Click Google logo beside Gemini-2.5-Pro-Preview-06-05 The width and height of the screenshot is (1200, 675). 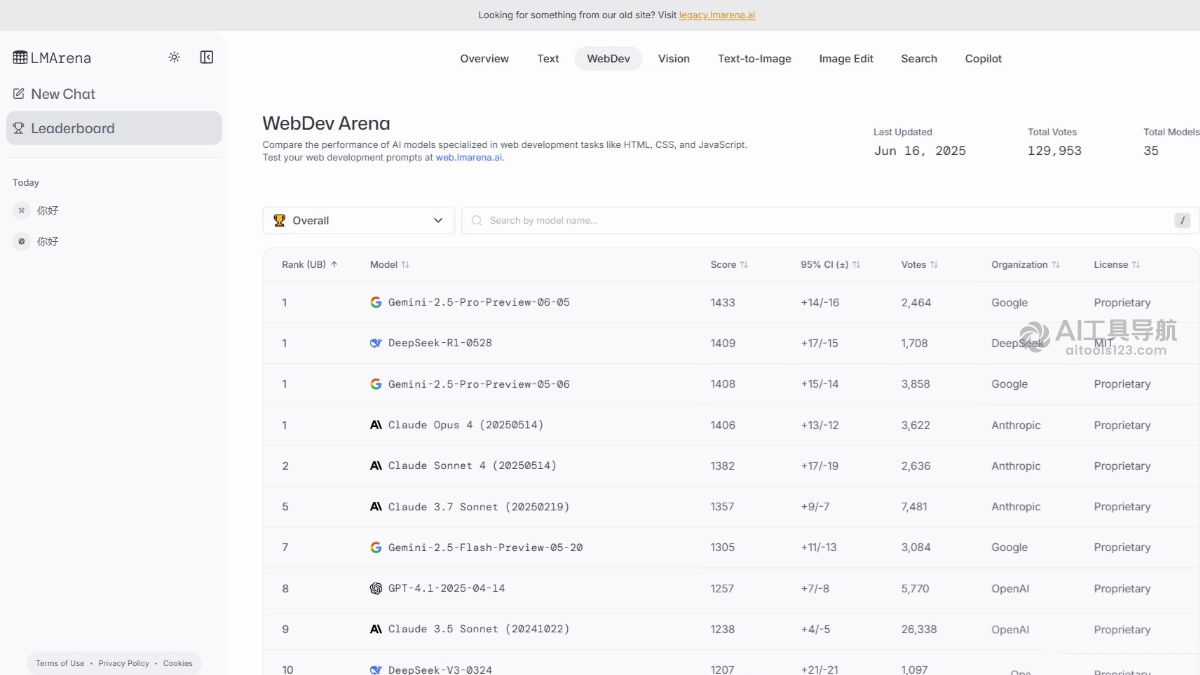pyautogui.click(x=376, y=302)
